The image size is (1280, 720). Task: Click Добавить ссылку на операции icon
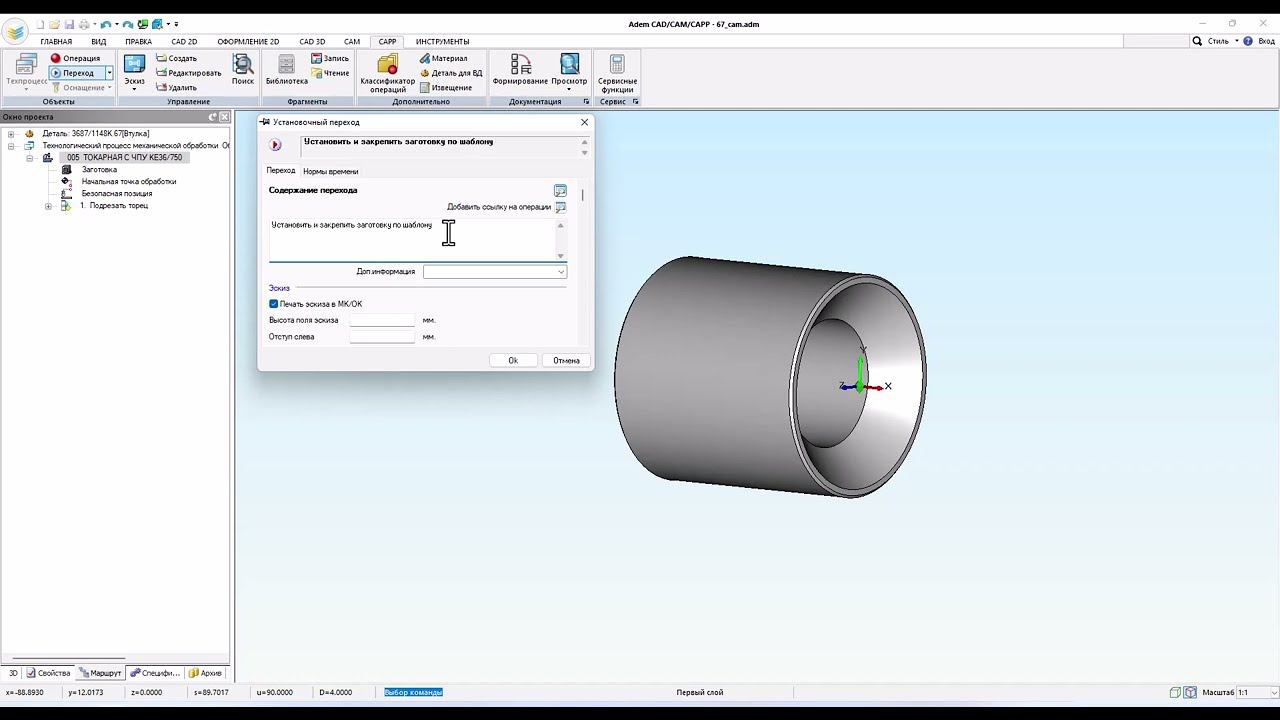pos(560,207)
